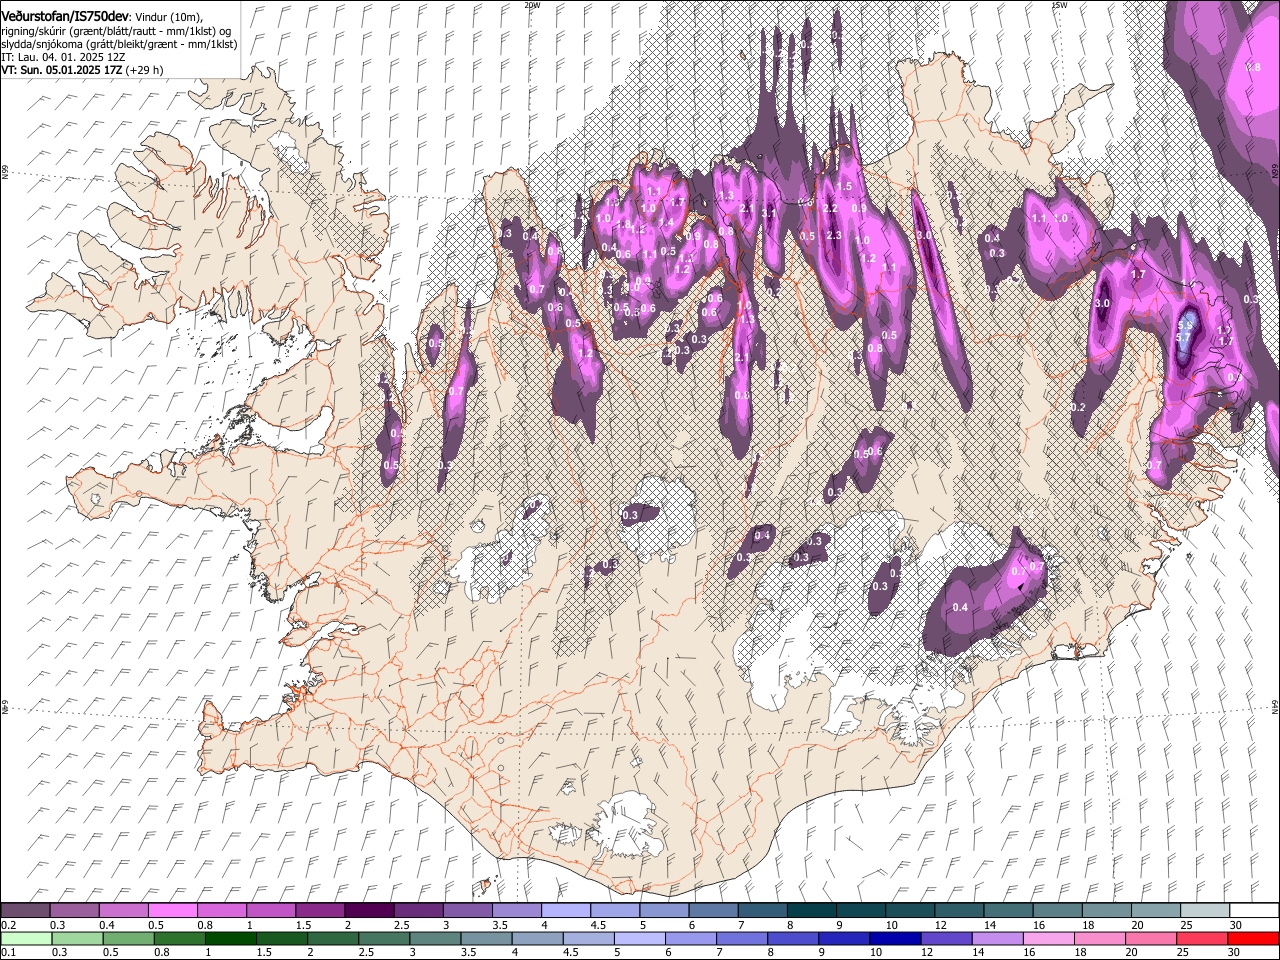This screenshot has height=960, width=1280.
Task: Click the 5.7 precipitation value on map
Action: (1184, 339)
